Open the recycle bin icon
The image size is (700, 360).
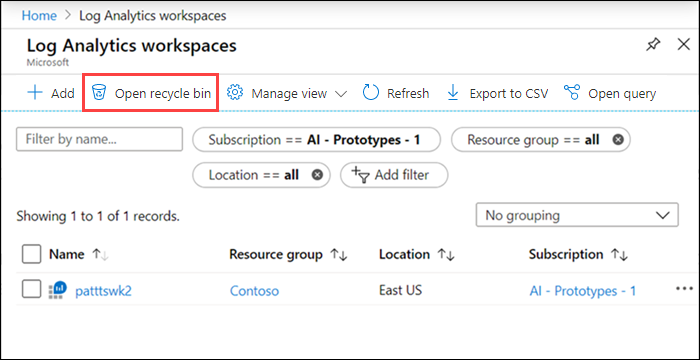click(99, 93)
